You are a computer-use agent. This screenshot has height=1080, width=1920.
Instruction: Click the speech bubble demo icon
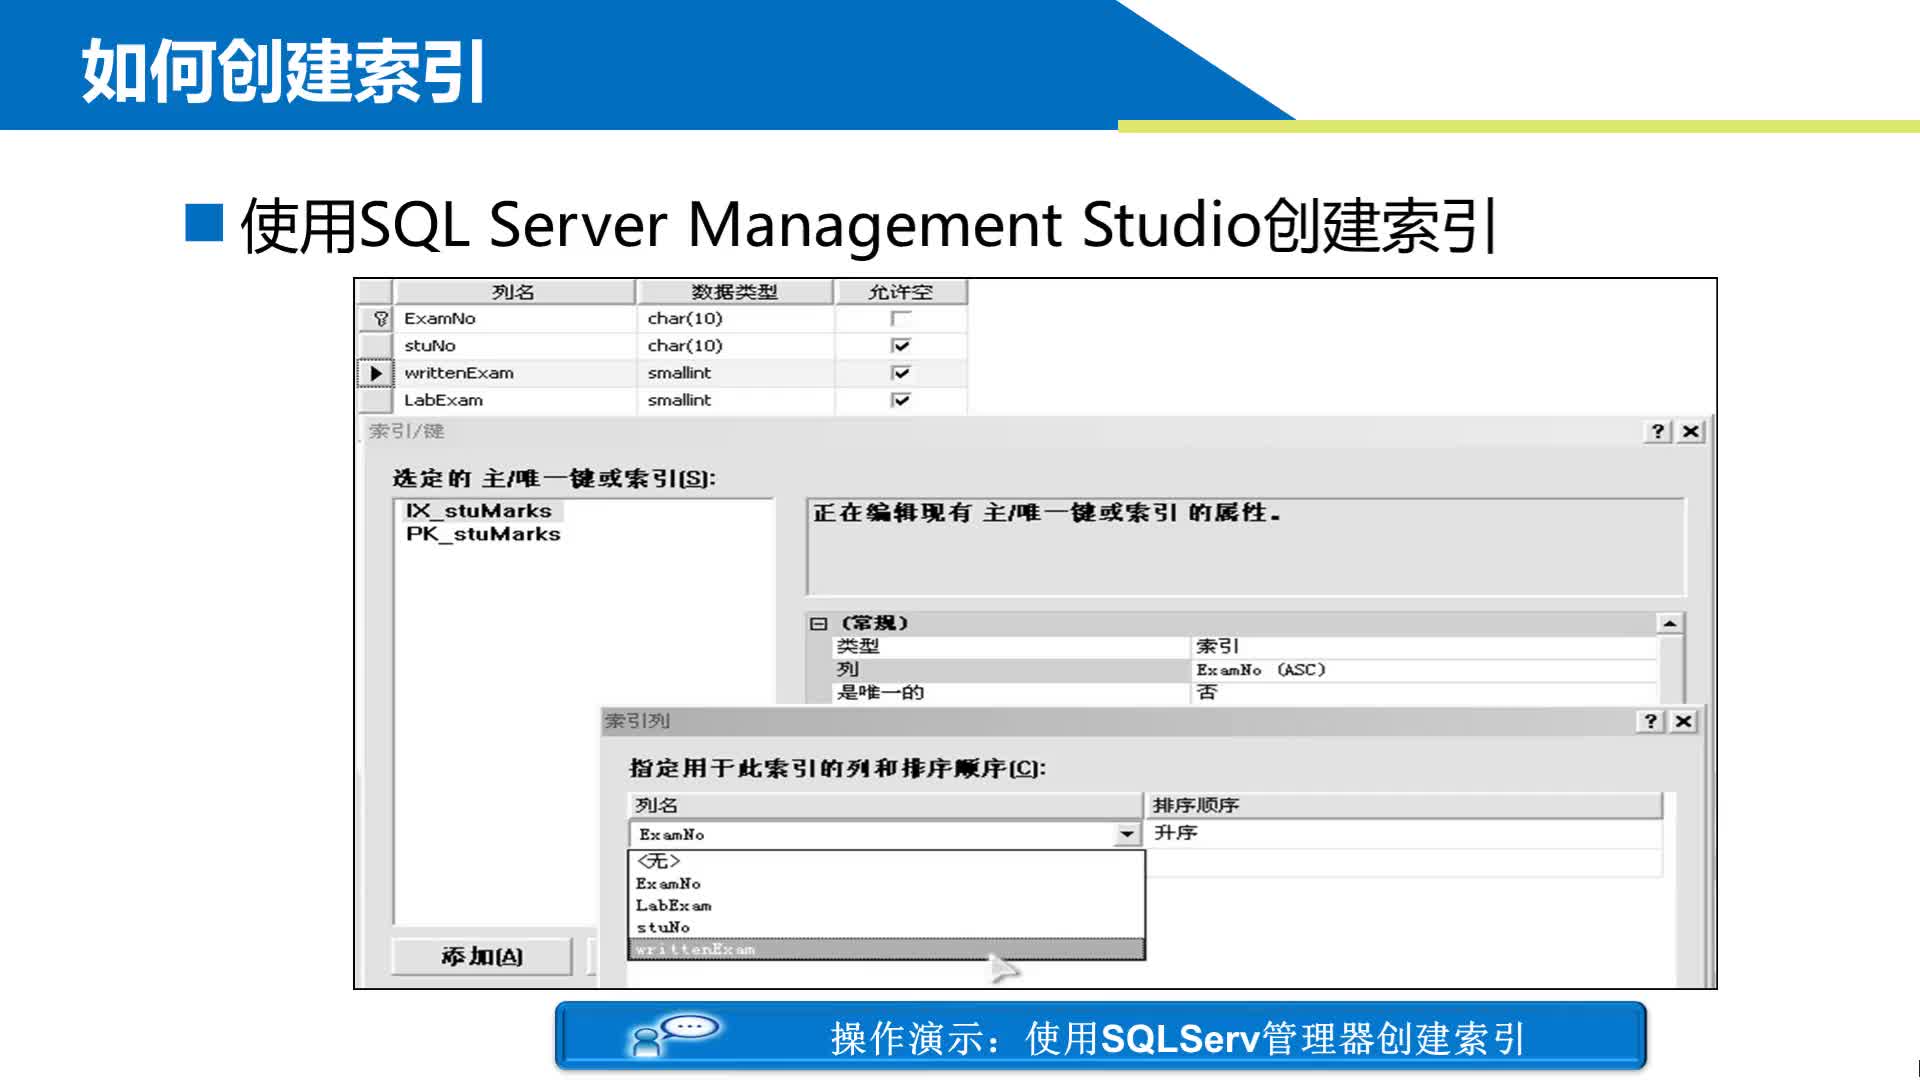(673, 1036)
